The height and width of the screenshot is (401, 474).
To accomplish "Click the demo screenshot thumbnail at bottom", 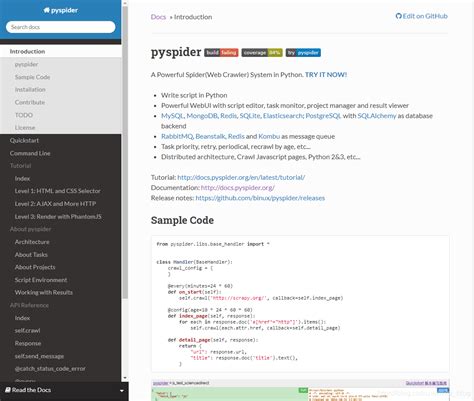I will pos(300,390).
